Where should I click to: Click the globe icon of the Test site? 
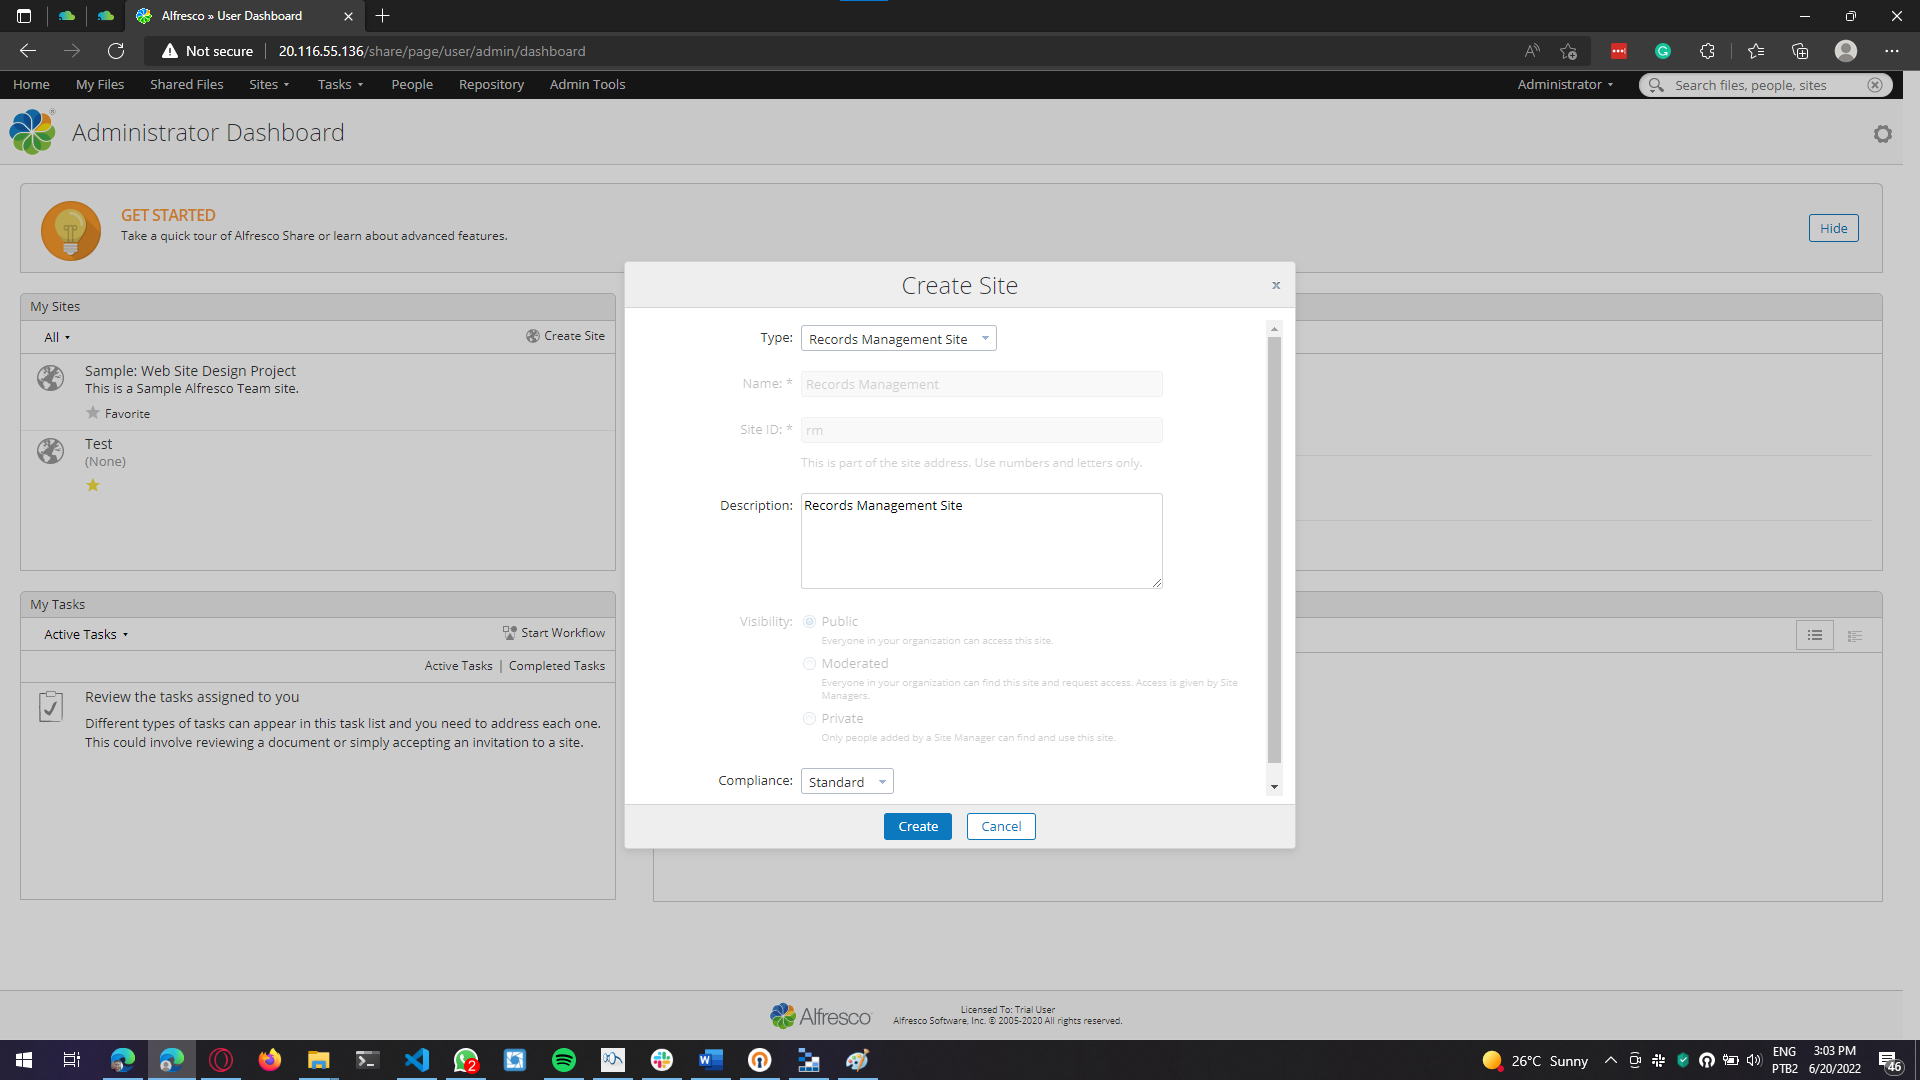coord(51,451)
